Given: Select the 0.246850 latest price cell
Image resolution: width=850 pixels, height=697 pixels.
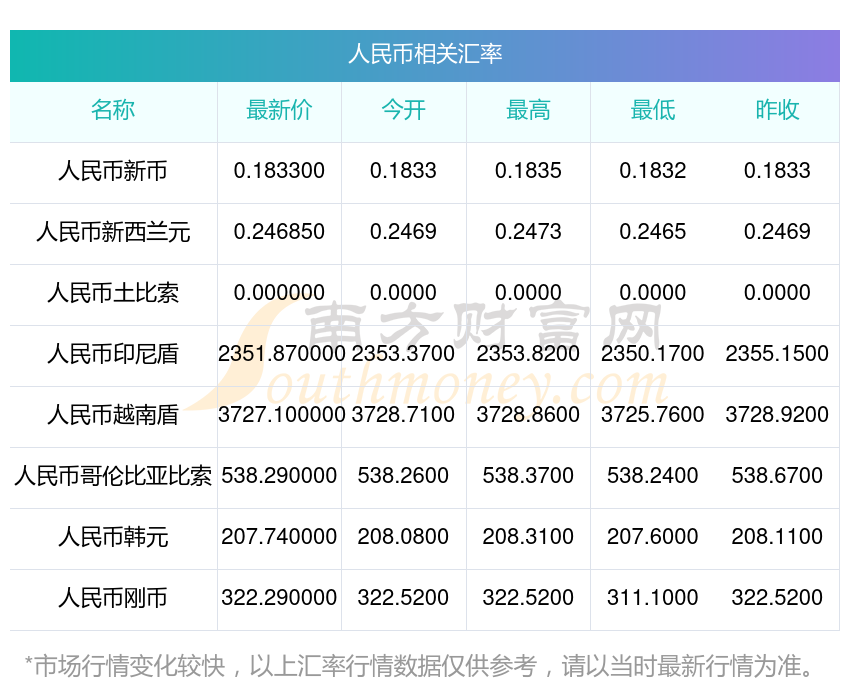Looking at the screenshot, I should click(279, 232).
